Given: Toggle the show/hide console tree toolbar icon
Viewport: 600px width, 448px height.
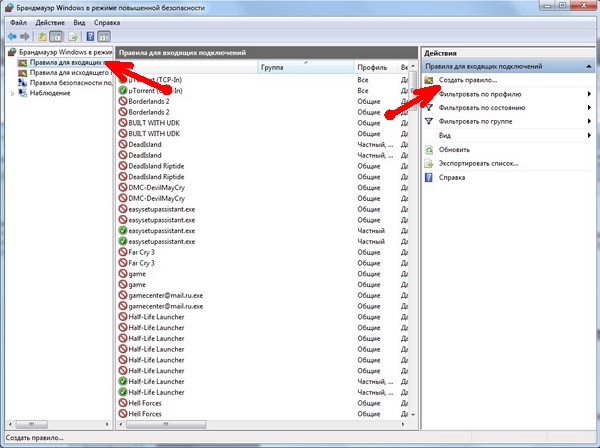Looking at the screenshot, I should 56,37.
